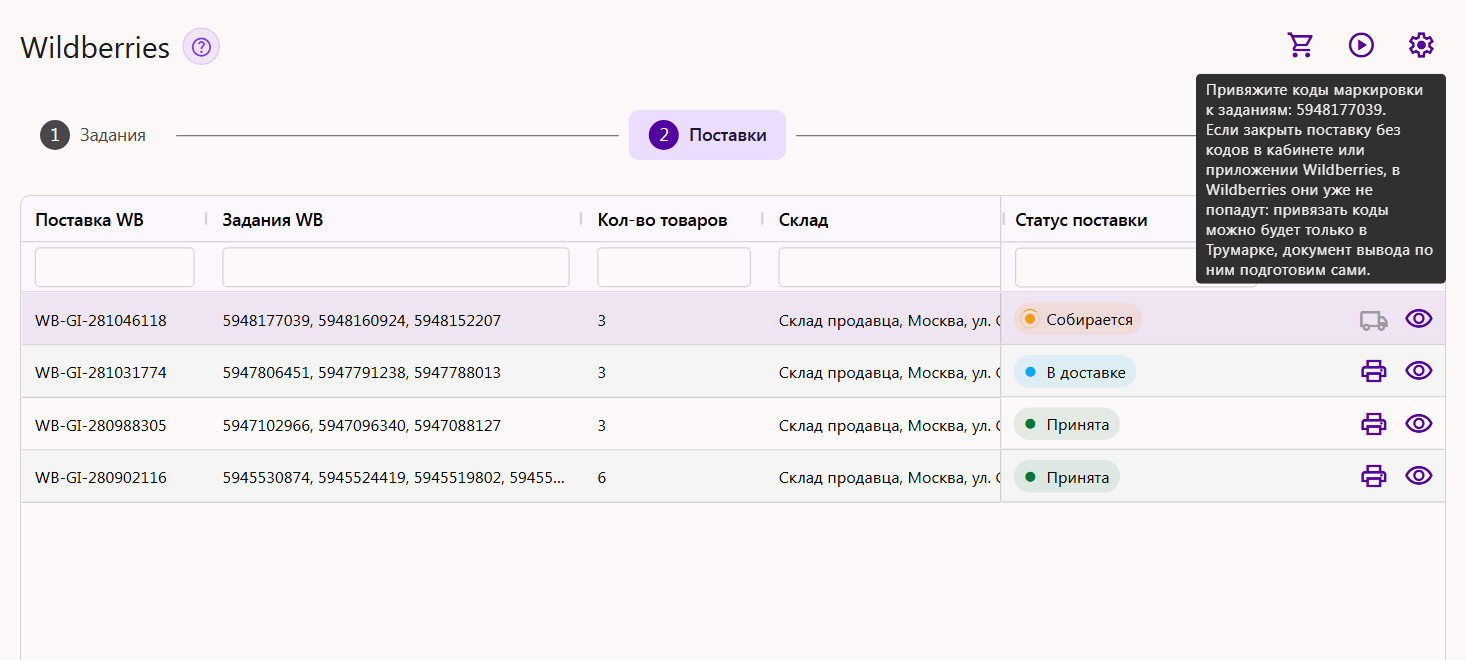Viewport: 1466px width, 660px height.
Task: Sort by Поставка WB column header
Action: [89, 220]
